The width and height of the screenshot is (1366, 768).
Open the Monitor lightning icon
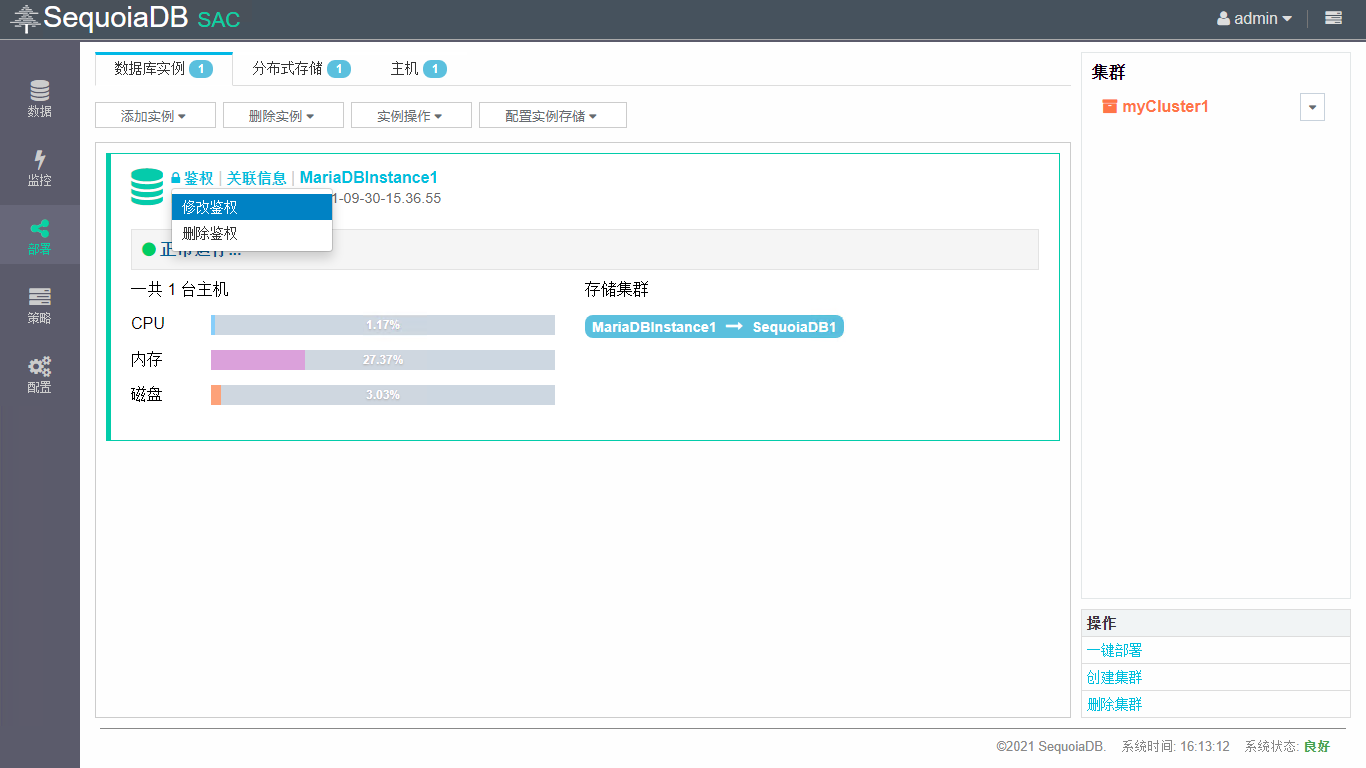(x=39, y=167)
